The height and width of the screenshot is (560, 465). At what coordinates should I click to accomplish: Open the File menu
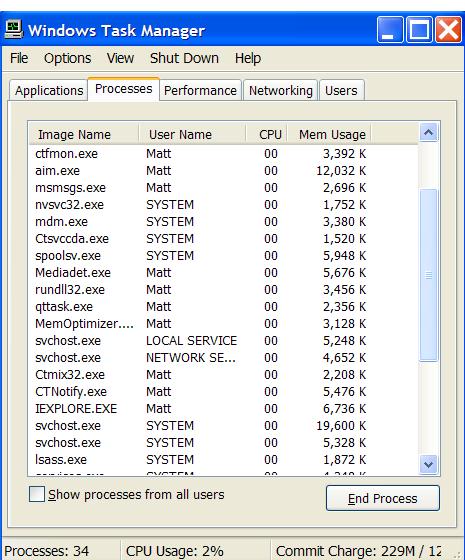click(19, 58)
